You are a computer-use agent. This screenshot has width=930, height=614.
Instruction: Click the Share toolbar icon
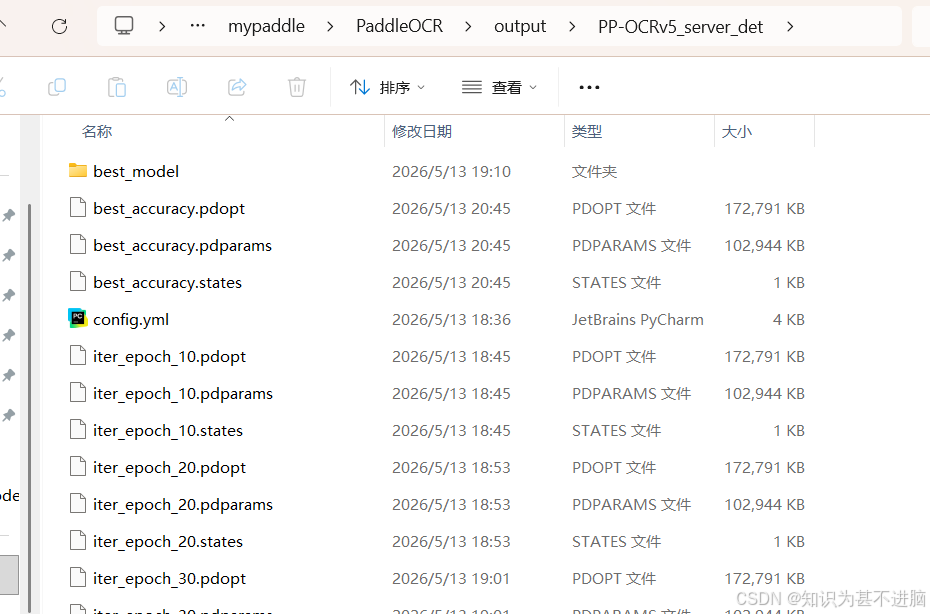click(237, 87)
